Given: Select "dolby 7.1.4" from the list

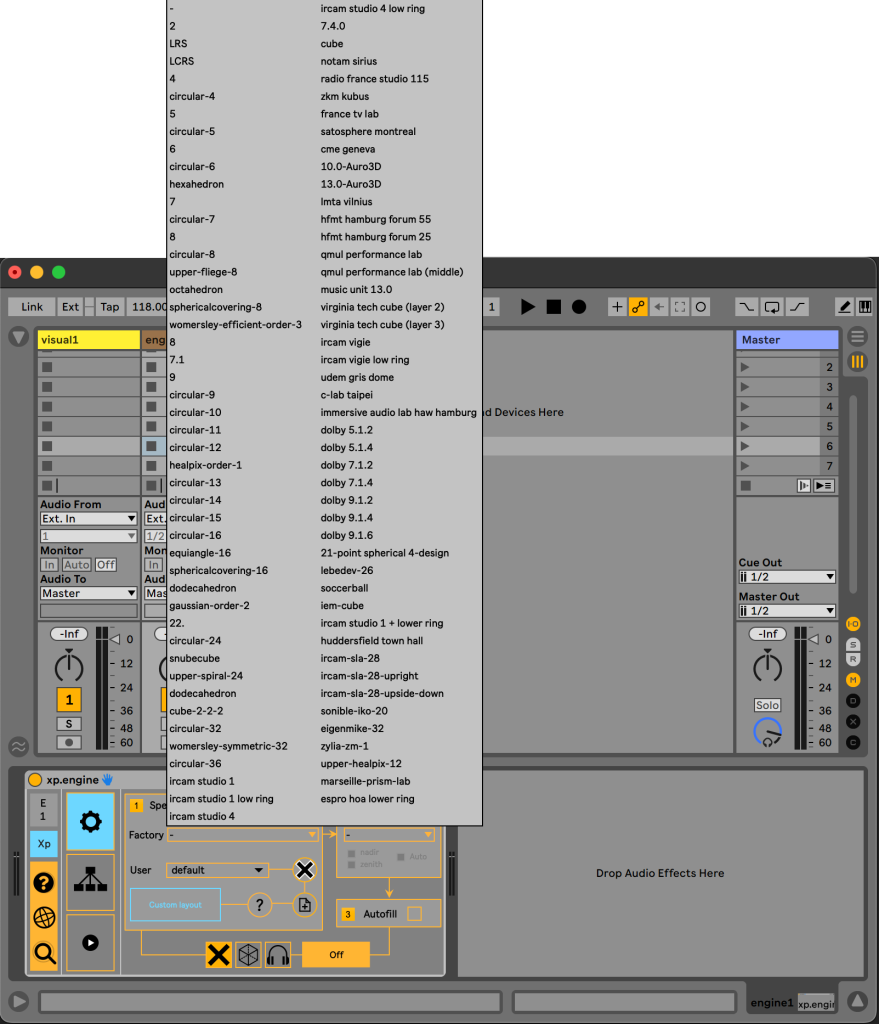Looking at the screenshot, I should (346, 483).
